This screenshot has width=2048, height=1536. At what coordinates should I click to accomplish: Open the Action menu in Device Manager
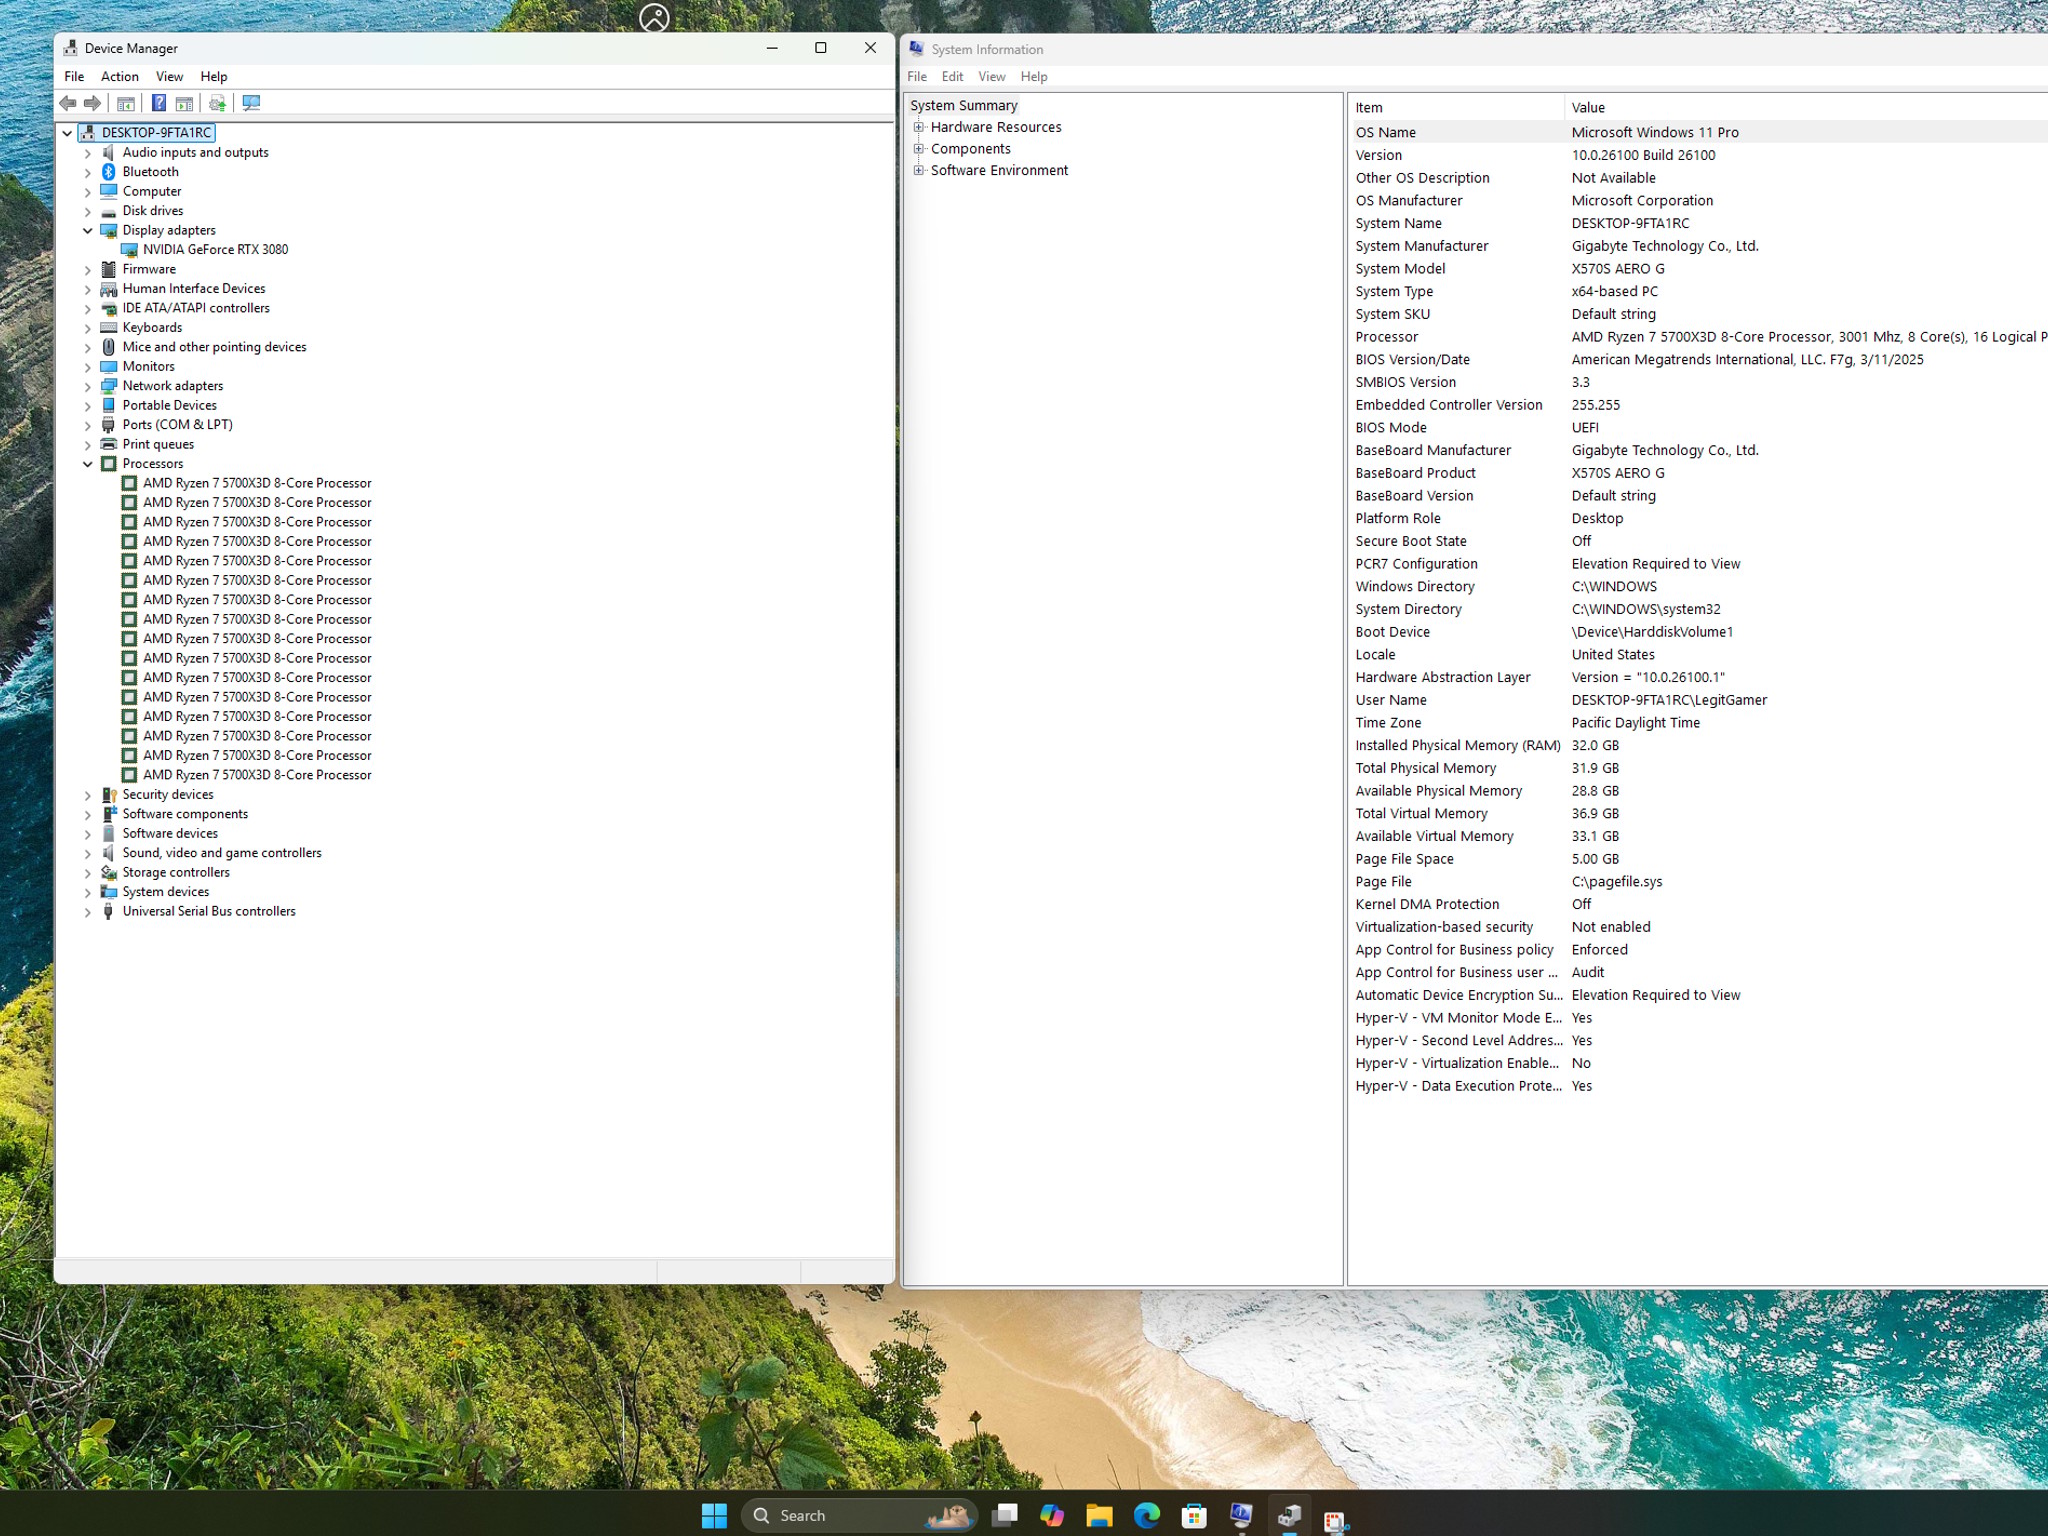click(119, 76)
